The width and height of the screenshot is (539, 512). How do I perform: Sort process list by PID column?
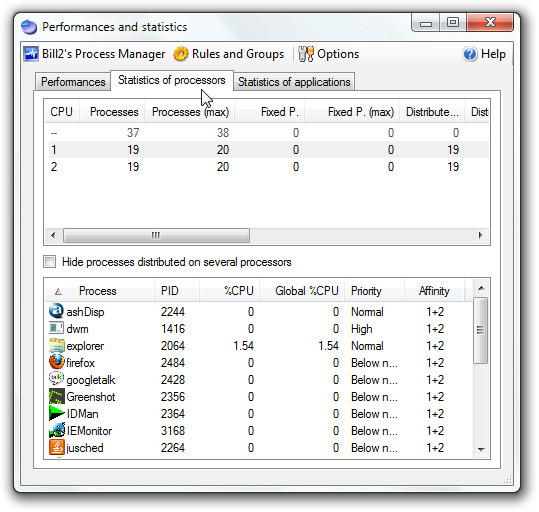click(x=177, y=291)
